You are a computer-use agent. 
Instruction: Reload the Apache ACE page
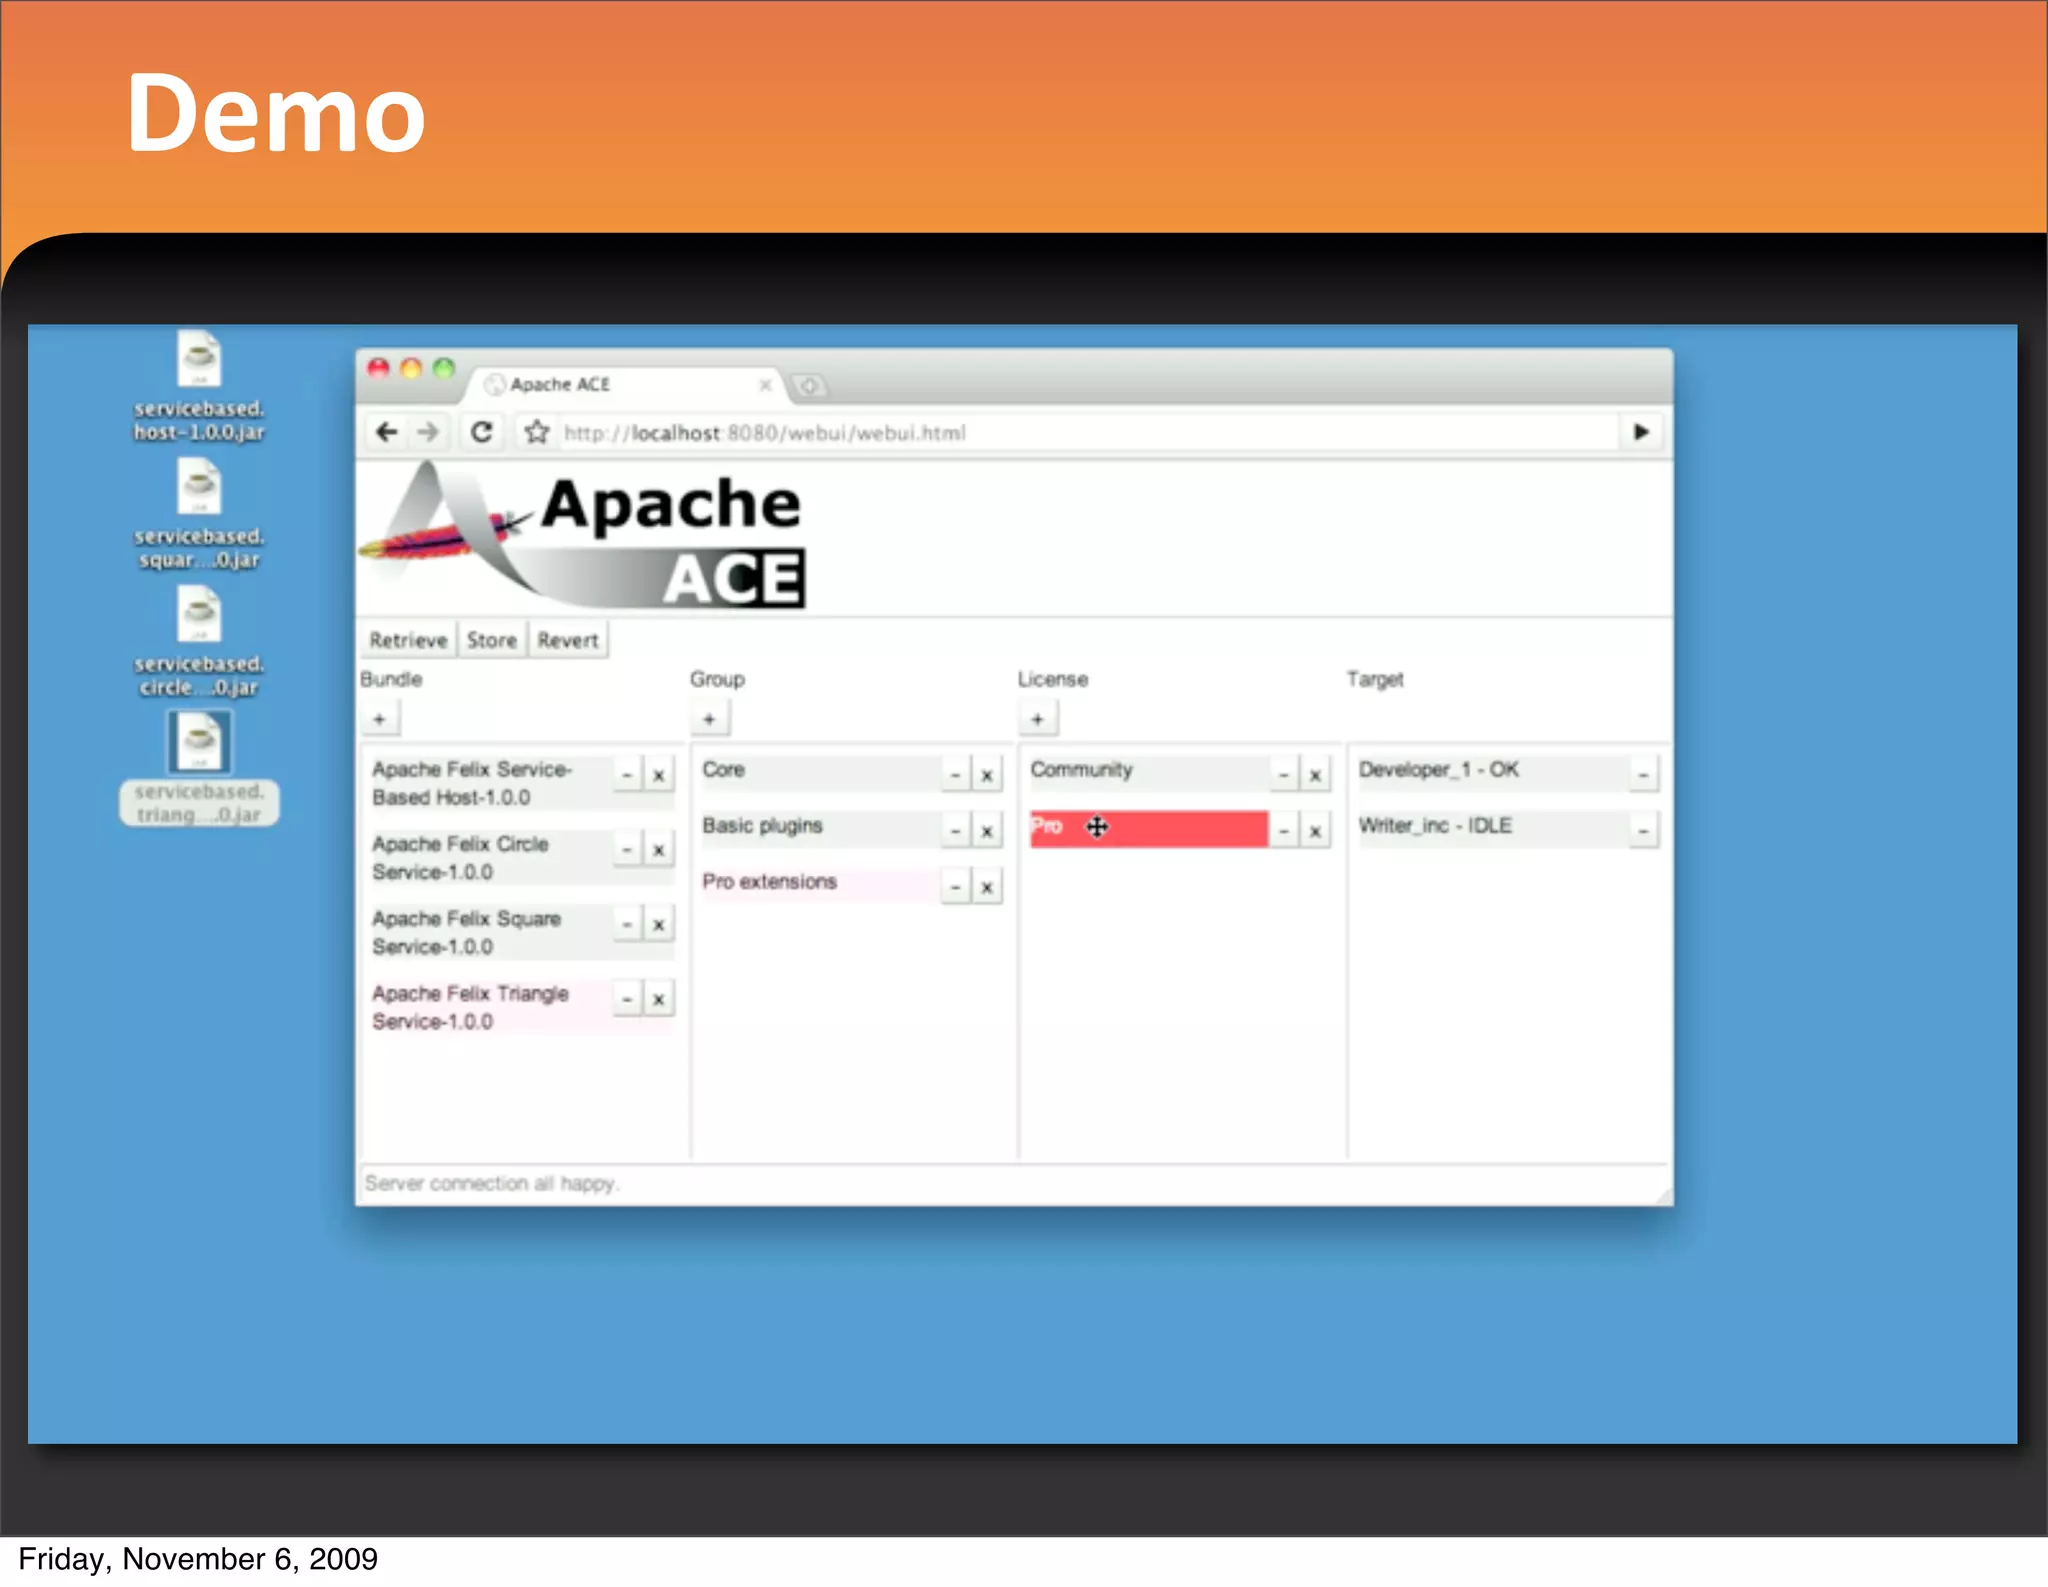(482, 432)
